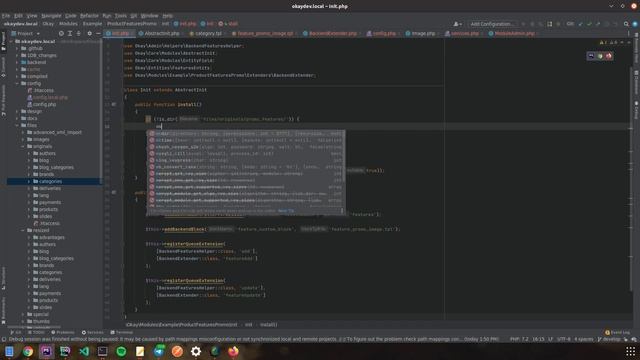The image size is (640, 360).
Task: Click the PHP 7.2 language level indicator
Action: point(519,339)
